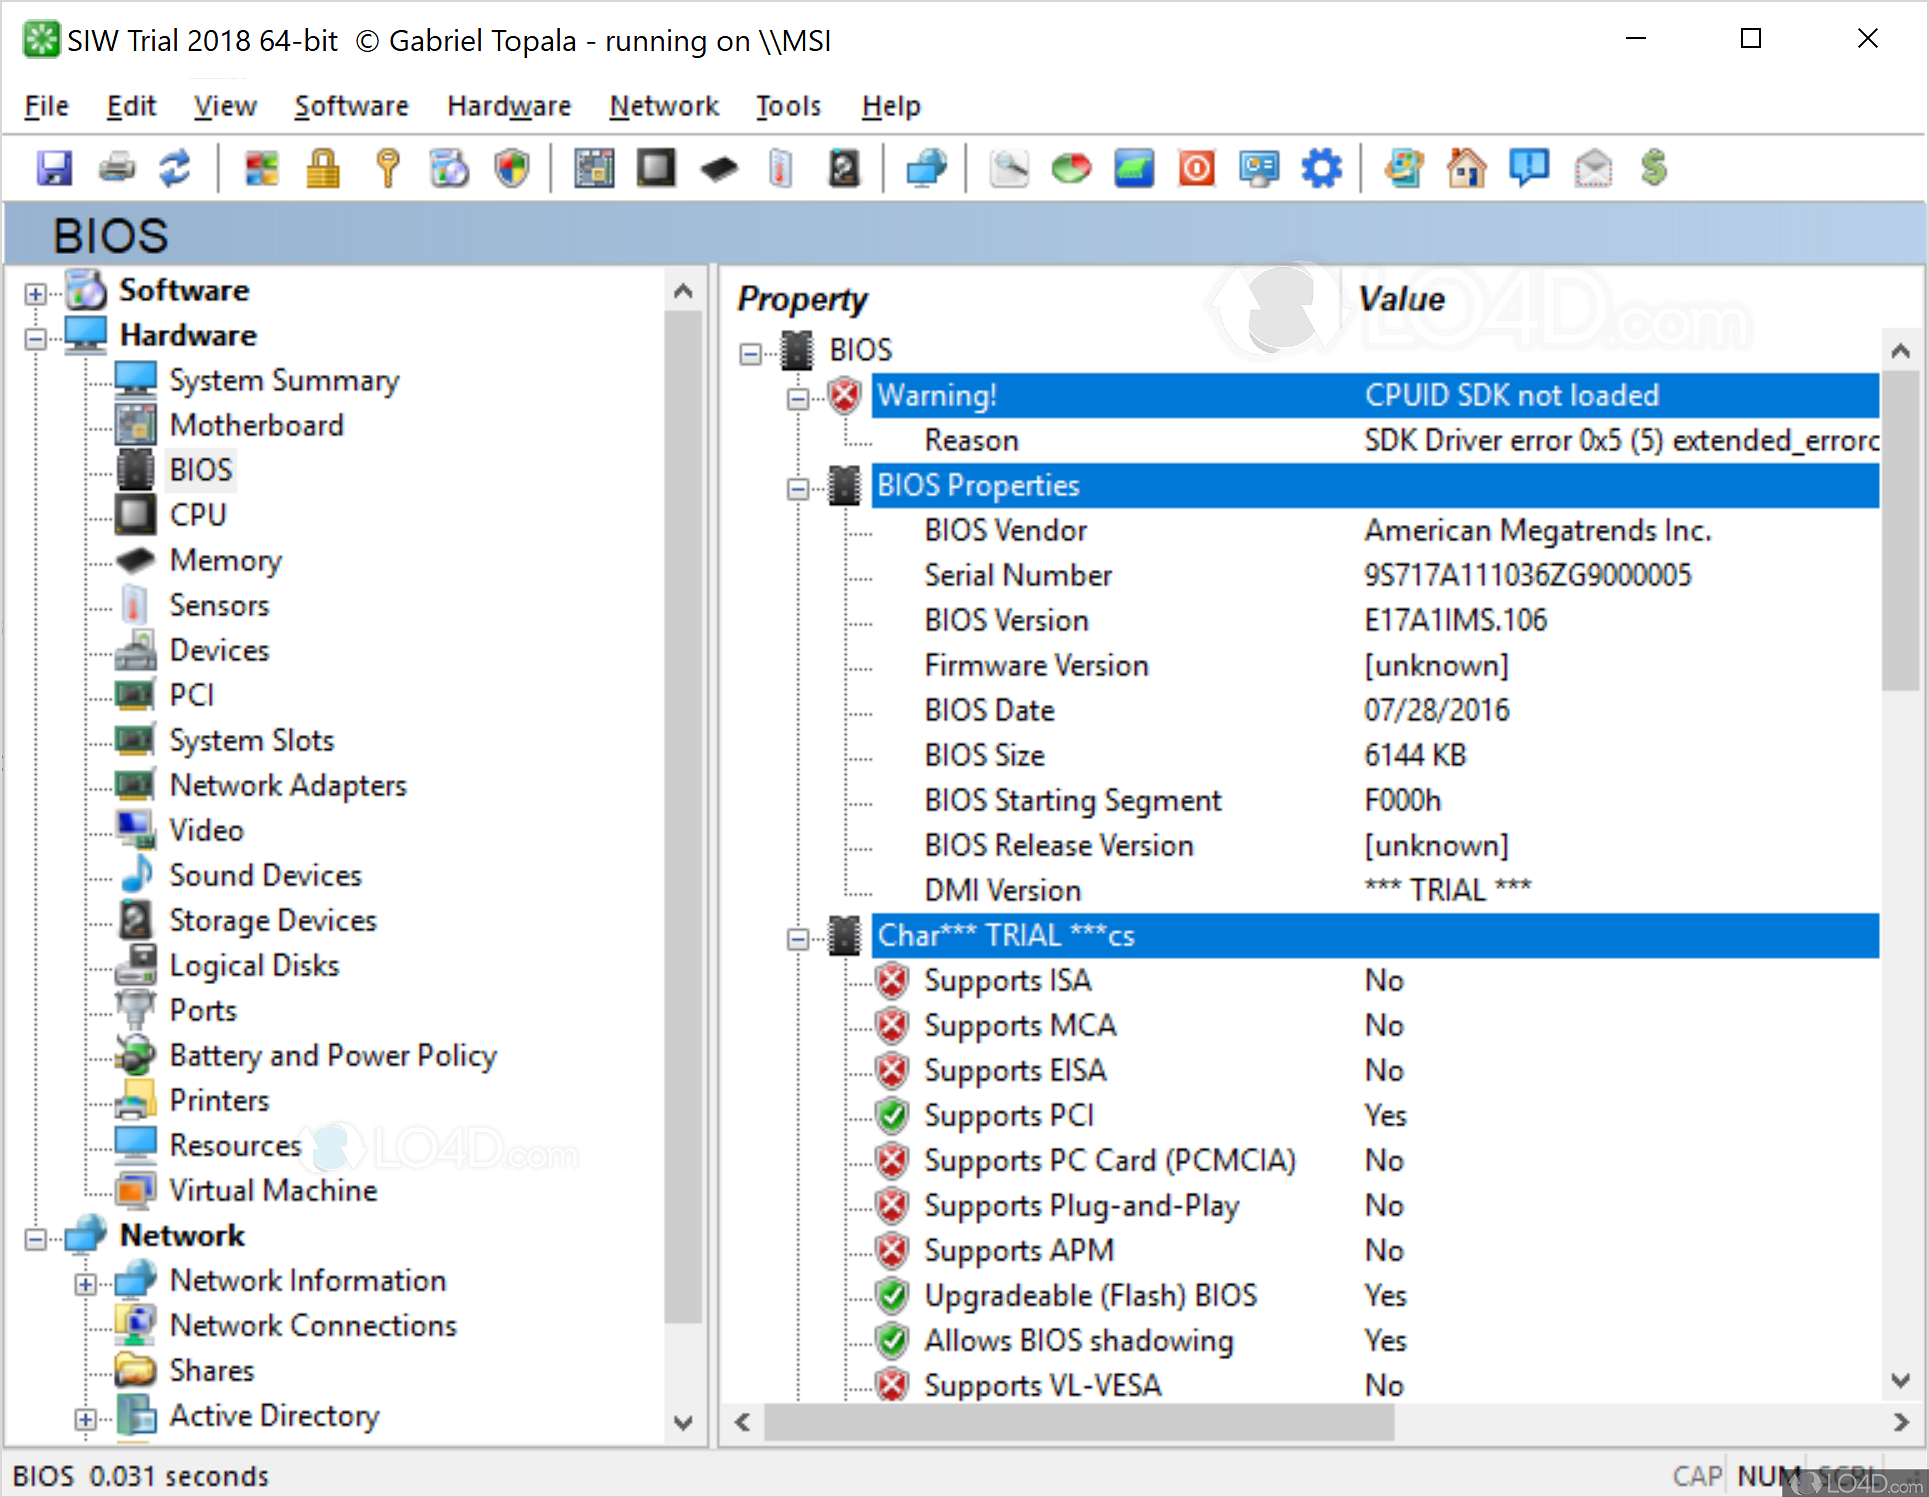Screen dimensions: 1929x1497
Task: Open storage info via hard disk toolbar icon
Action: 845,168
